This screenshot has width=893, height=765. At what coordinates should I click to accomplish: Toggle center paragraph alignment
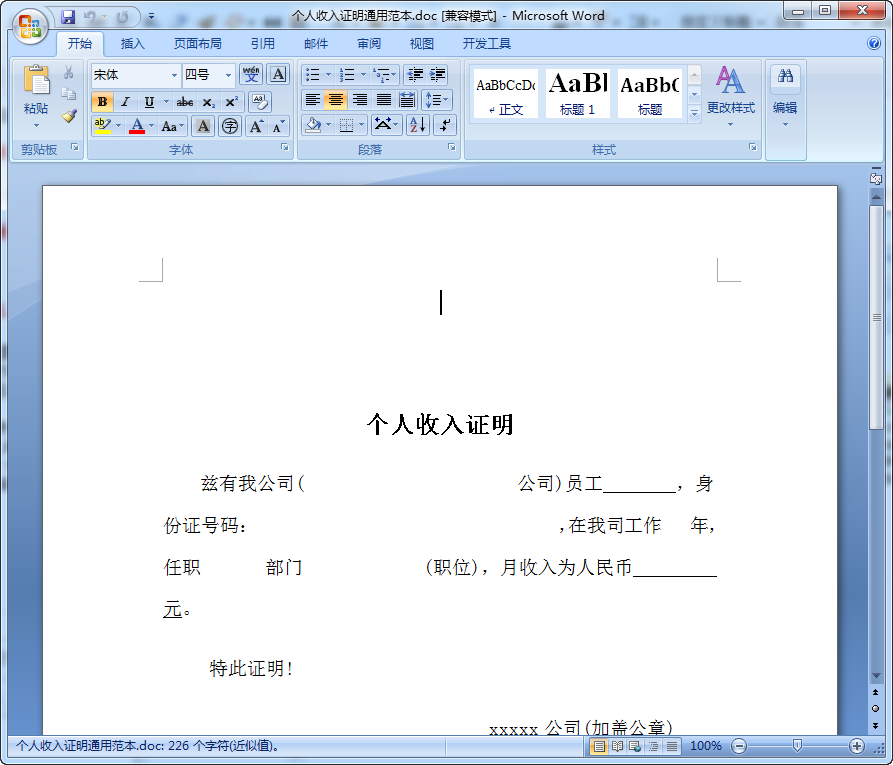click(x=337, y=100)
